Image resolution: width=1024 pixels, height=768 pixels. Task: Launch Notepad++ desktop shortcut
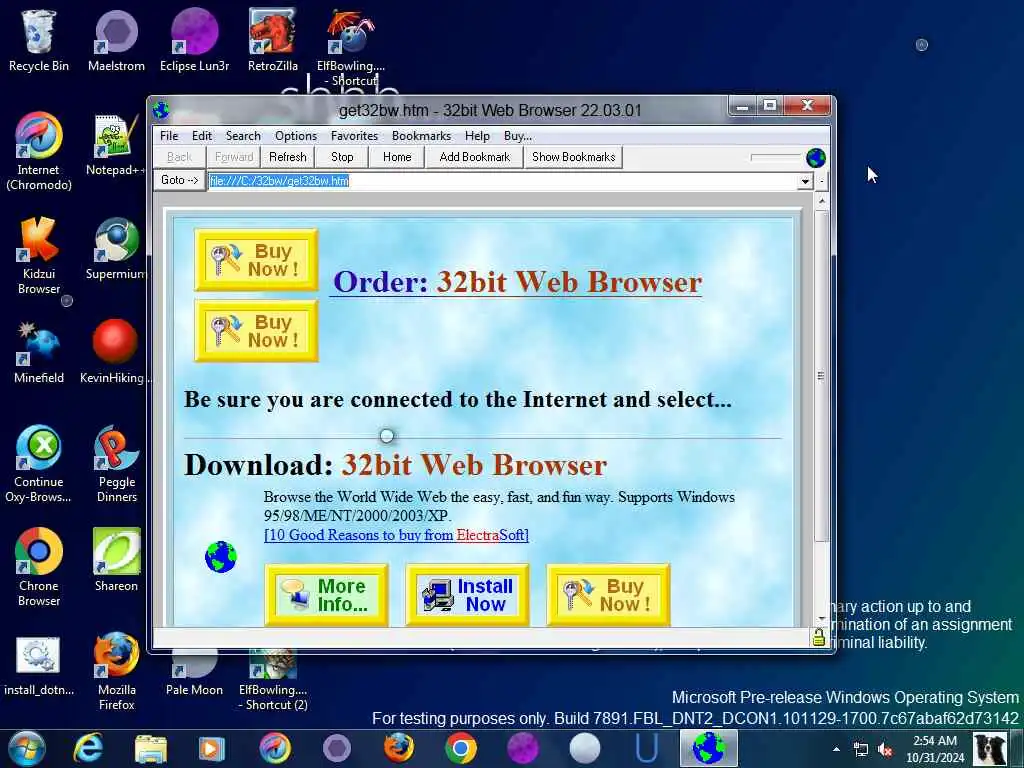coord(116,145)
